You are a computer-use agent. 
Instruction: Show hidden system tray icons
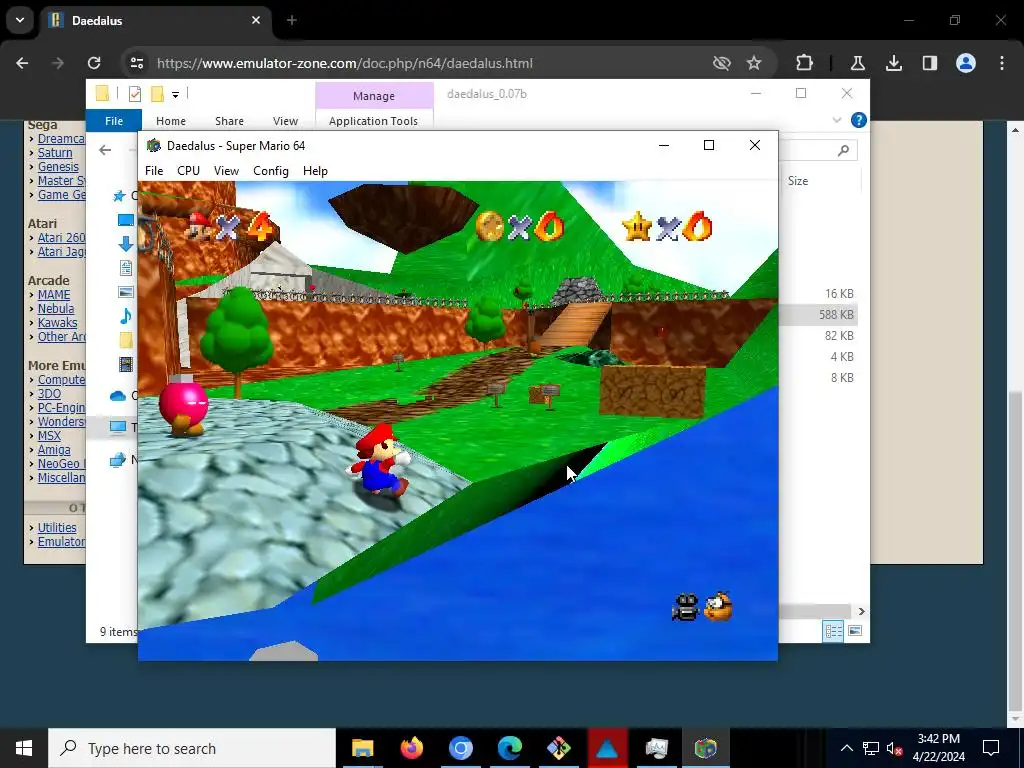pyautogui.click(x=846, y=748)
